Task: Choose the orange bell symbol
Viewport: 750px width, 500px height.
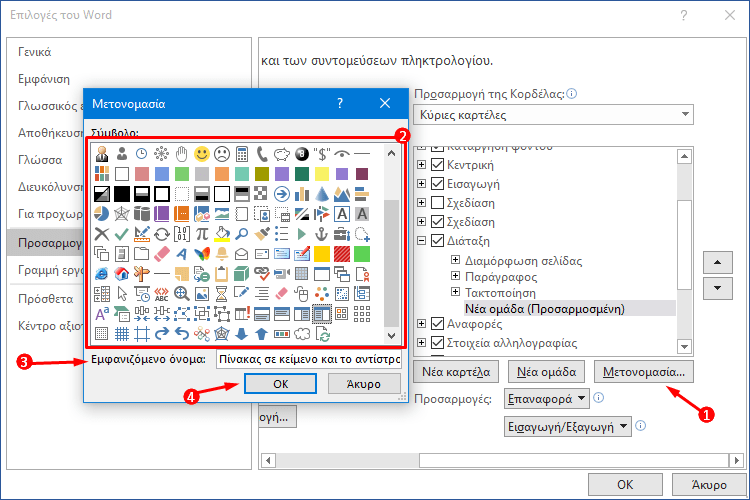Action: coord(222,254)
